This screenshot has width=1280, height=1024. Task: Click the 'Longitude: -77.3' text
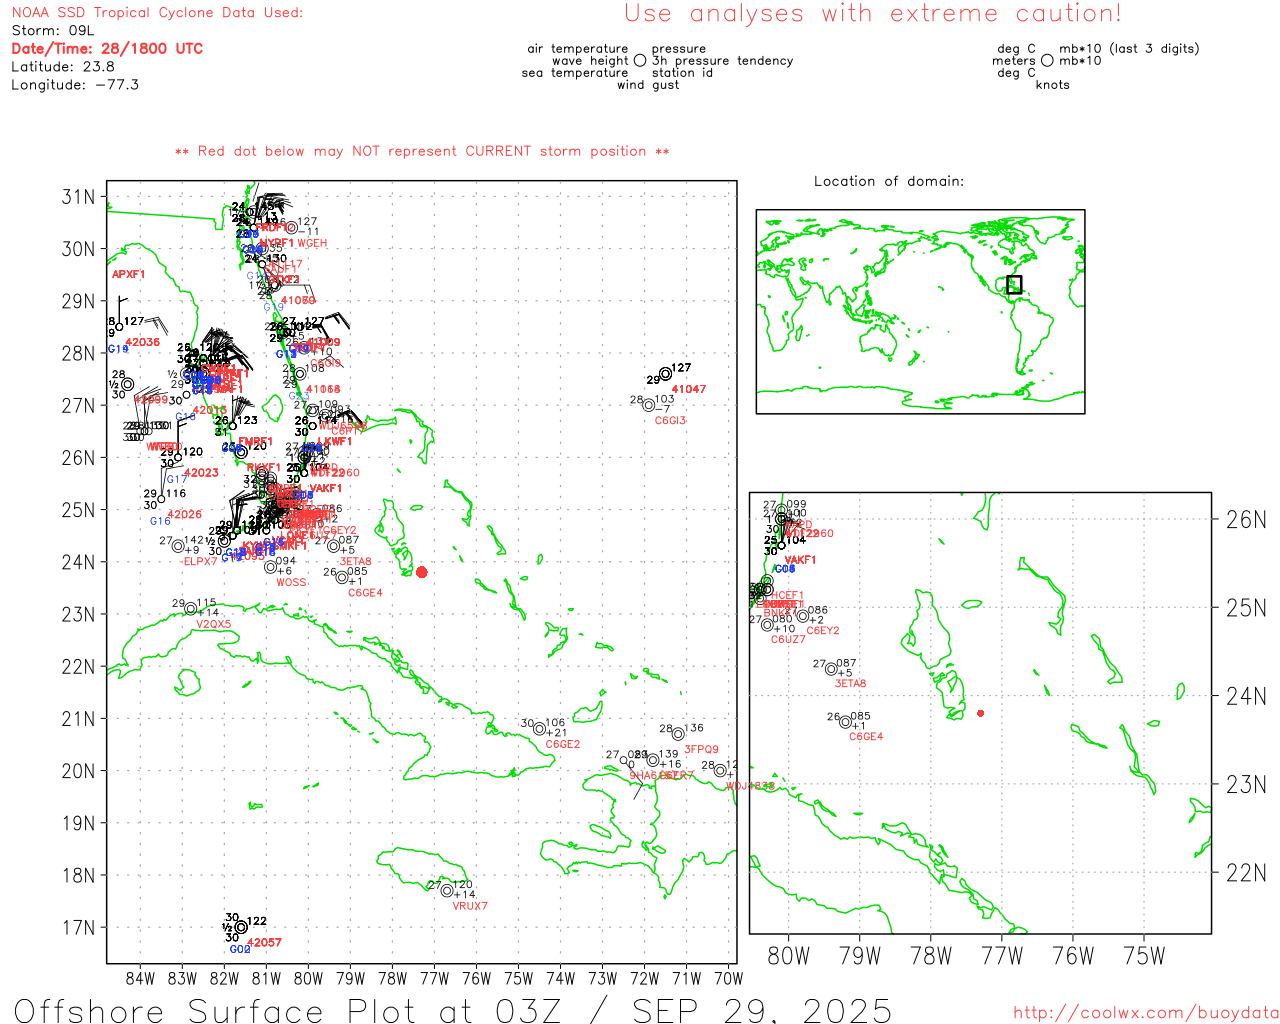75,84
